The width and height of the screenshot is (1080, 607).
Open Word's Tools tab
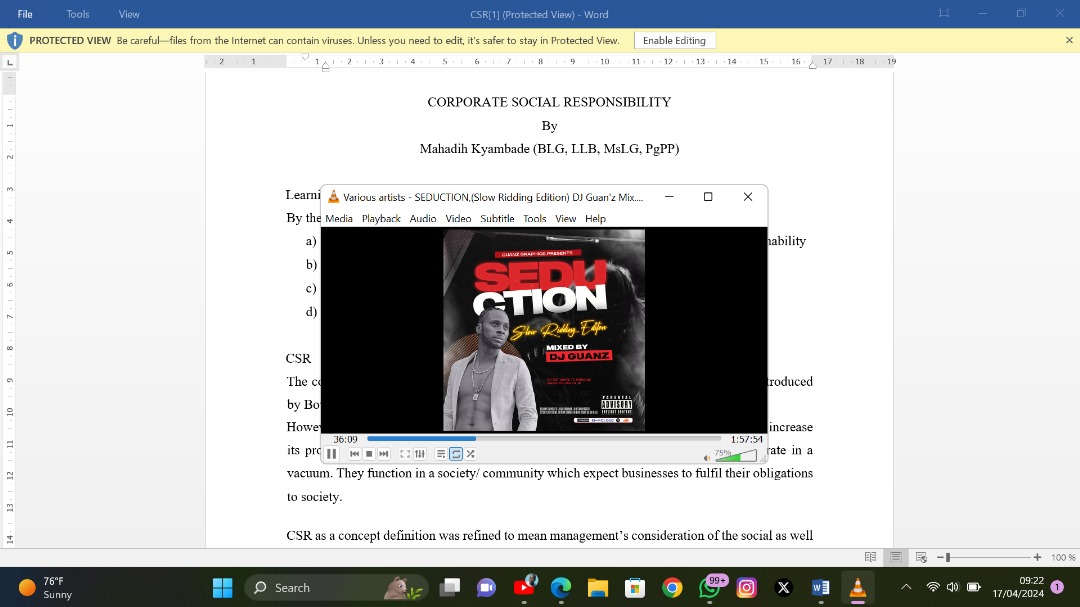coord(78,14)
